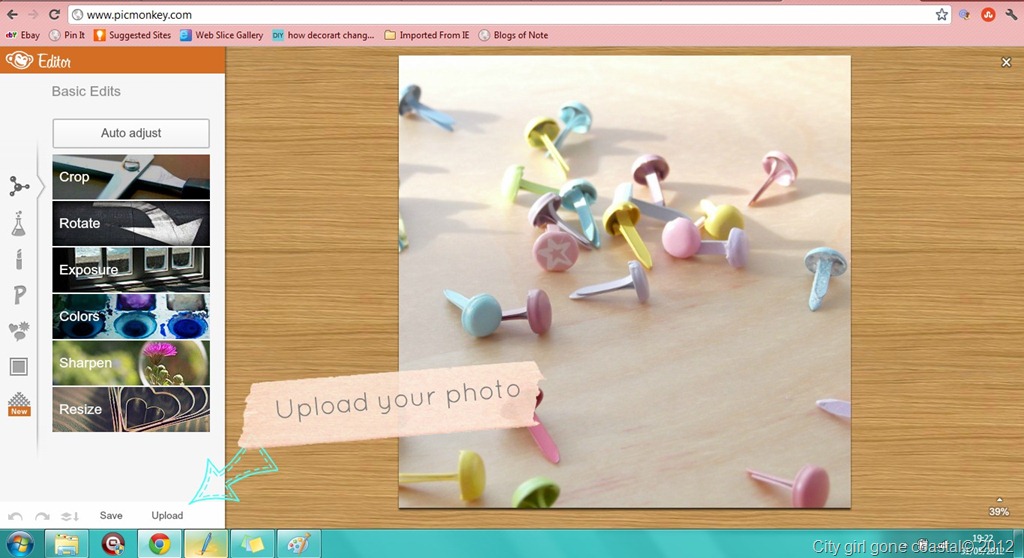Click the redo arrow icon
The image size is (1024, 558).
click(42, 516)
